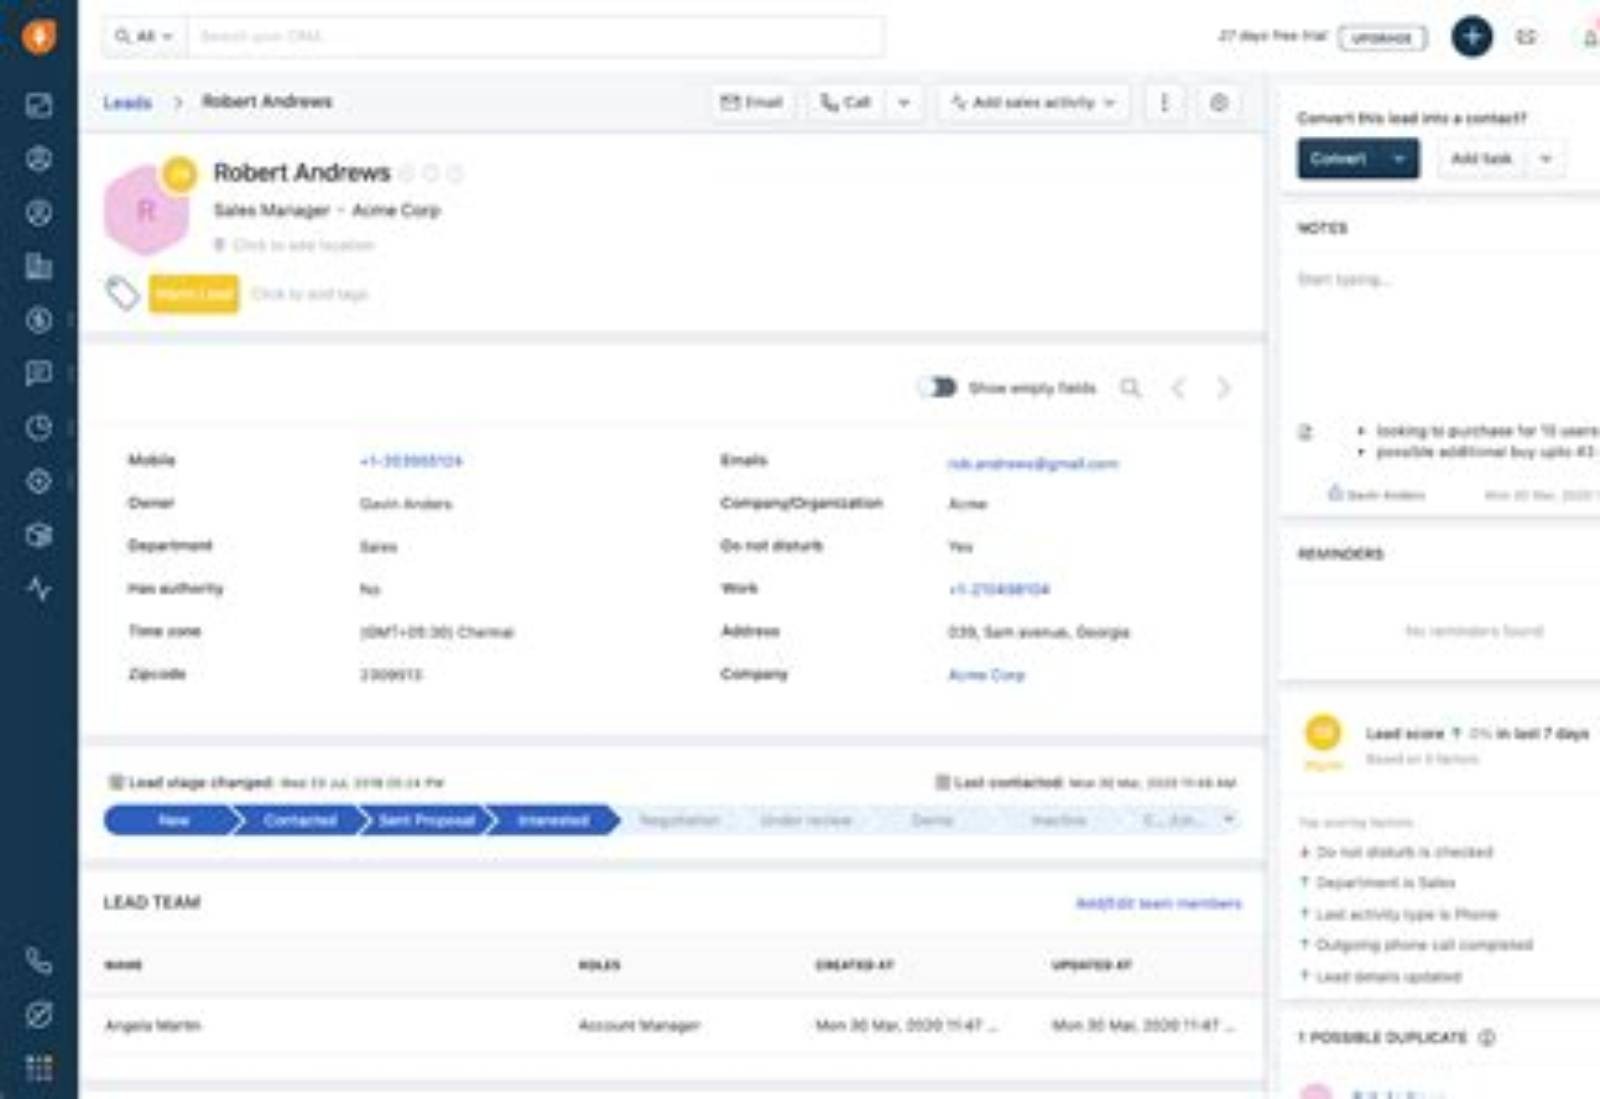1600x1099 pixels.
Task: Open the conversations chat icon in sidebar
Action: [38, 373]
